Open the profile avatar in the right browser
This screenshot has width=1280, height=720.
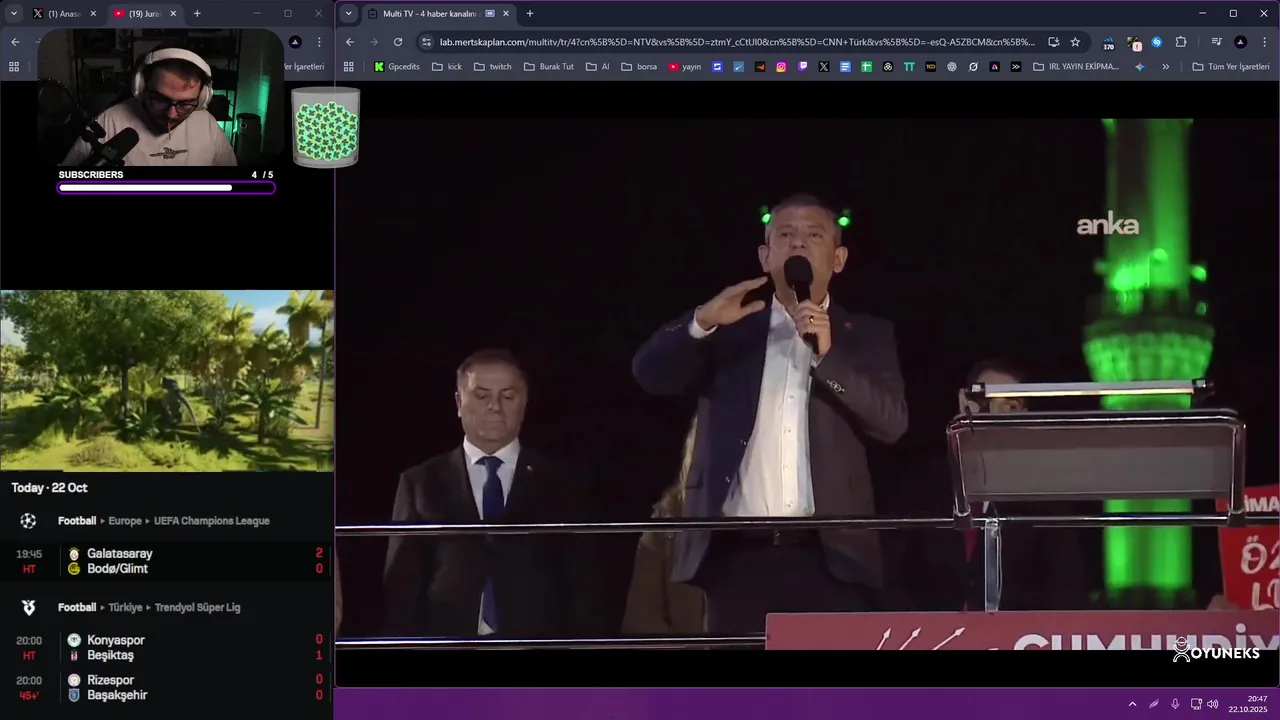tap(1241, 42)
